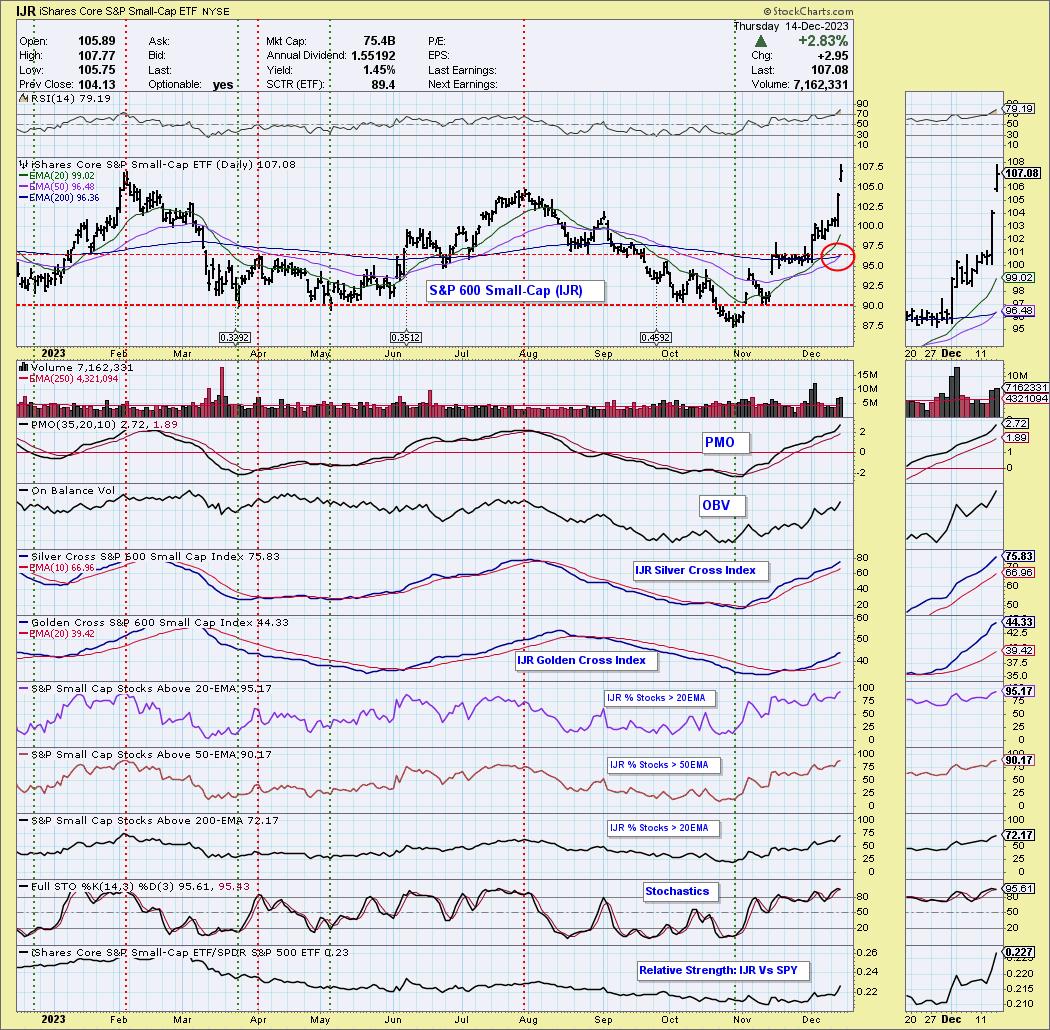
Task: Click the 72.17 value tag on right axis
Action: [1019, 835]
